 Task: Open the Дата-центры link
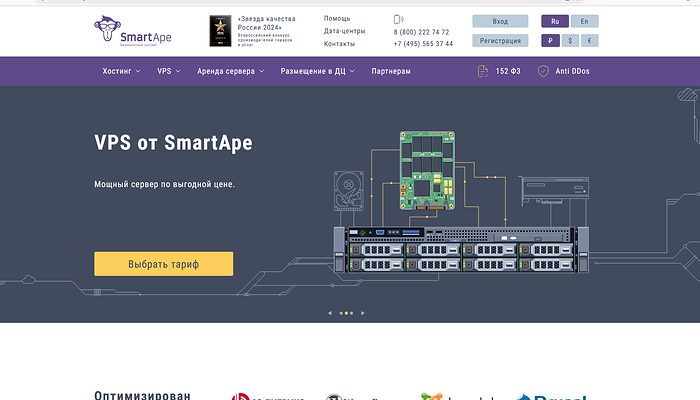(x=345, y=31)
